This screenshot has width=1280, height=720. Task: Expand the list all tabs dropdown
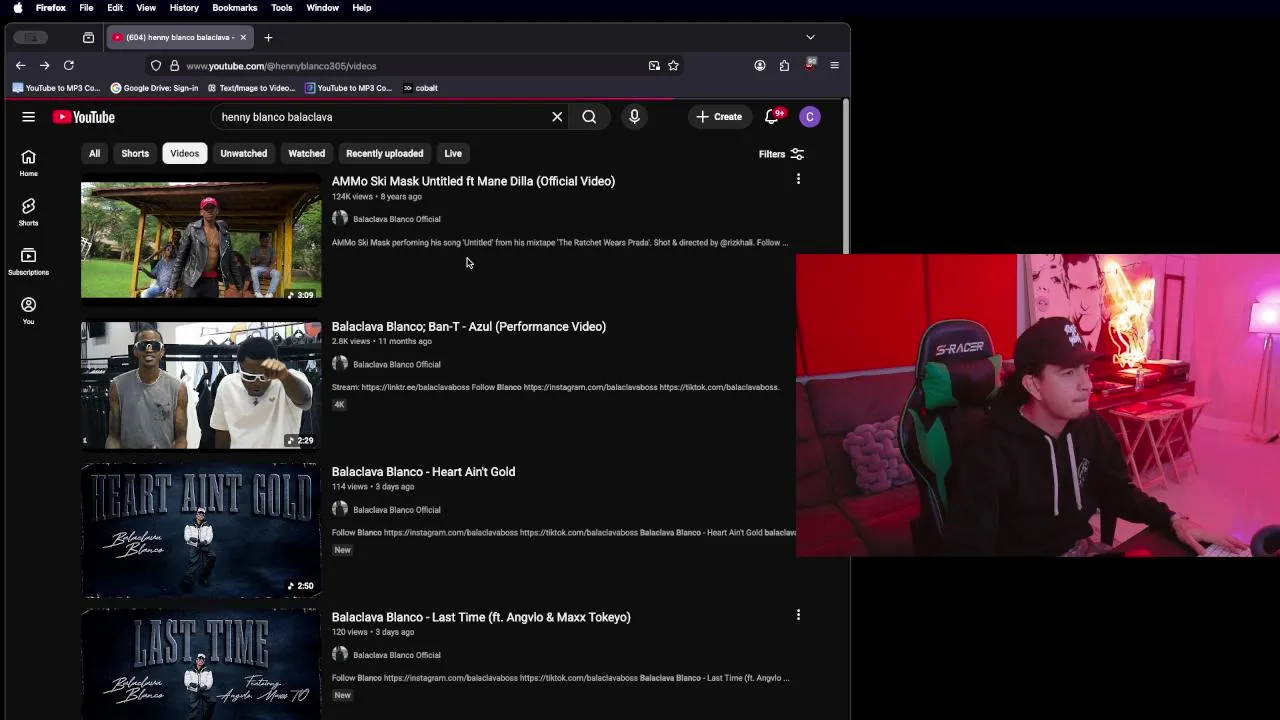point(810,37)
